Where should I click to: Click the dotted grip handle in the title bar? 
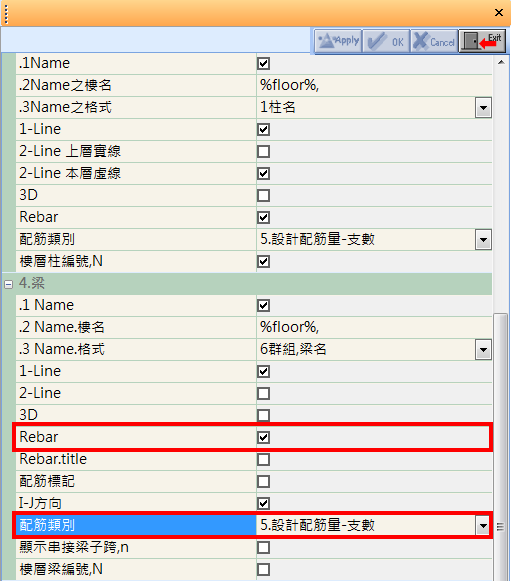coord(6,13)
